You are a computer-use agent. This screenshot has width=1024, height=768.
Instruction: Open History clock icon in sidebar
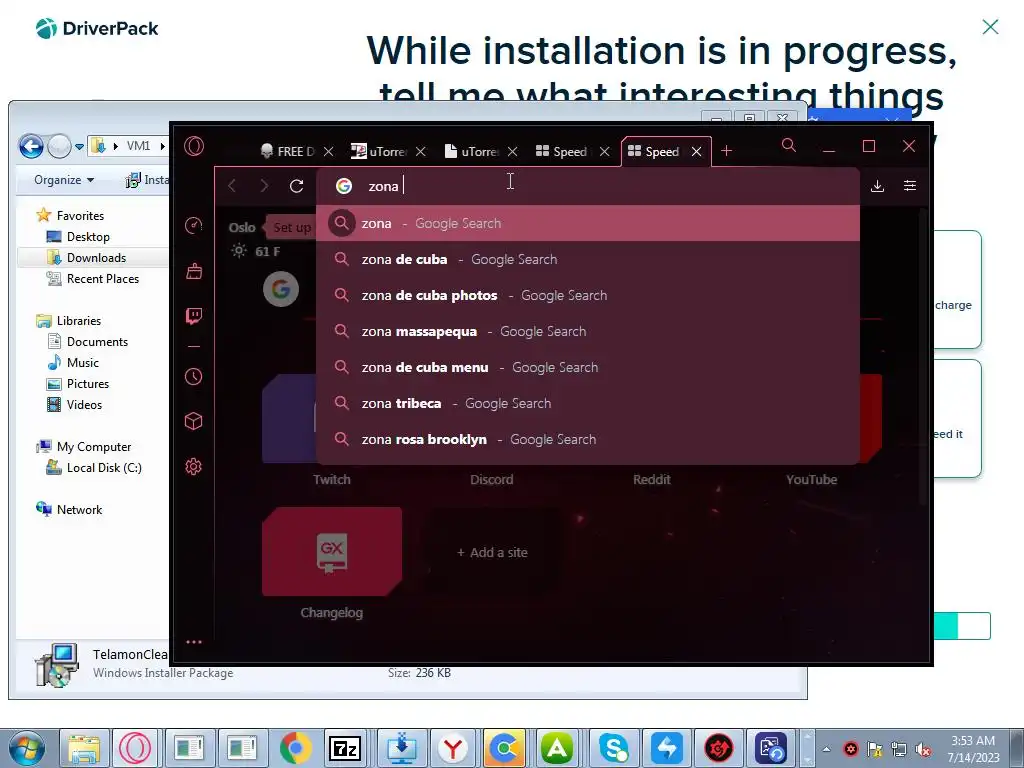[x=194, y=376]
